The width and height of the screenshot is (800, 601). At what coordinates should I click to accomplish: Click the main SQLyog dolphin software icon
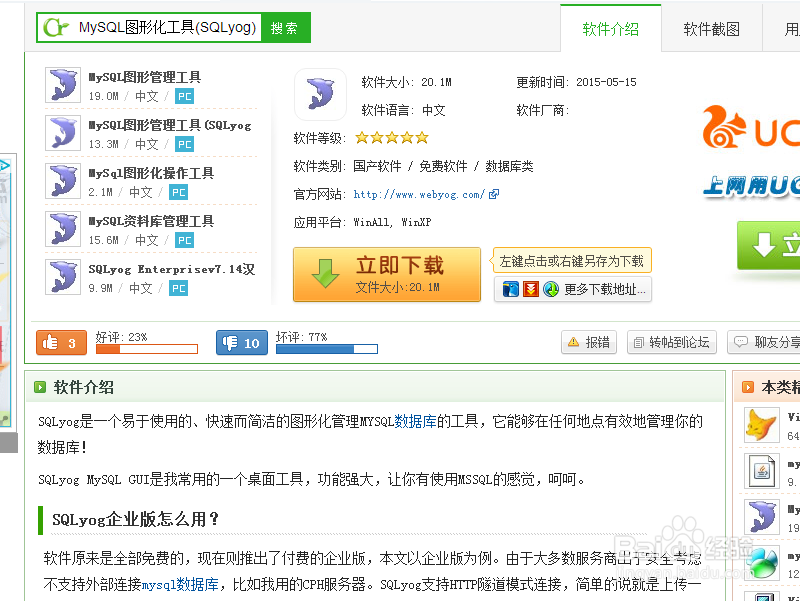(x=320, y=94)
